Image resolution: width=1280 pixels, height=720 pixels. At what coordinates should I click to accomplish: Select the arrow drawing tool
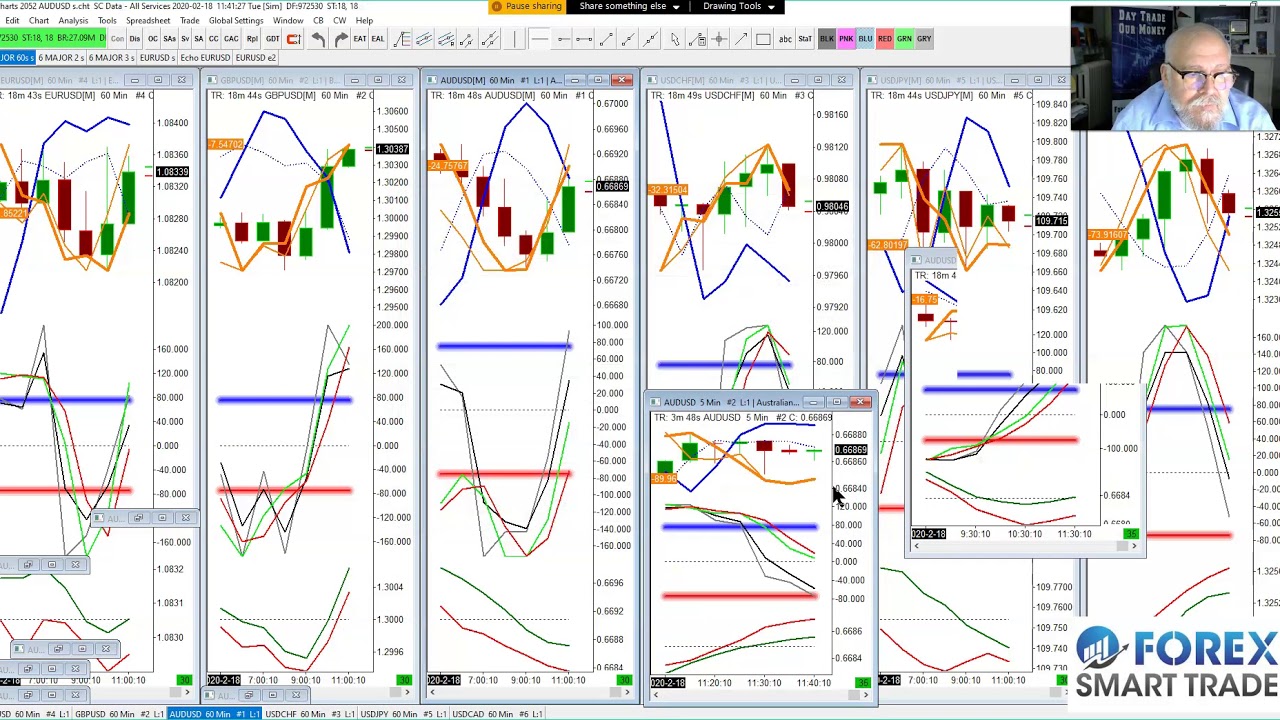pyautogui.click(x=741, y=39)
